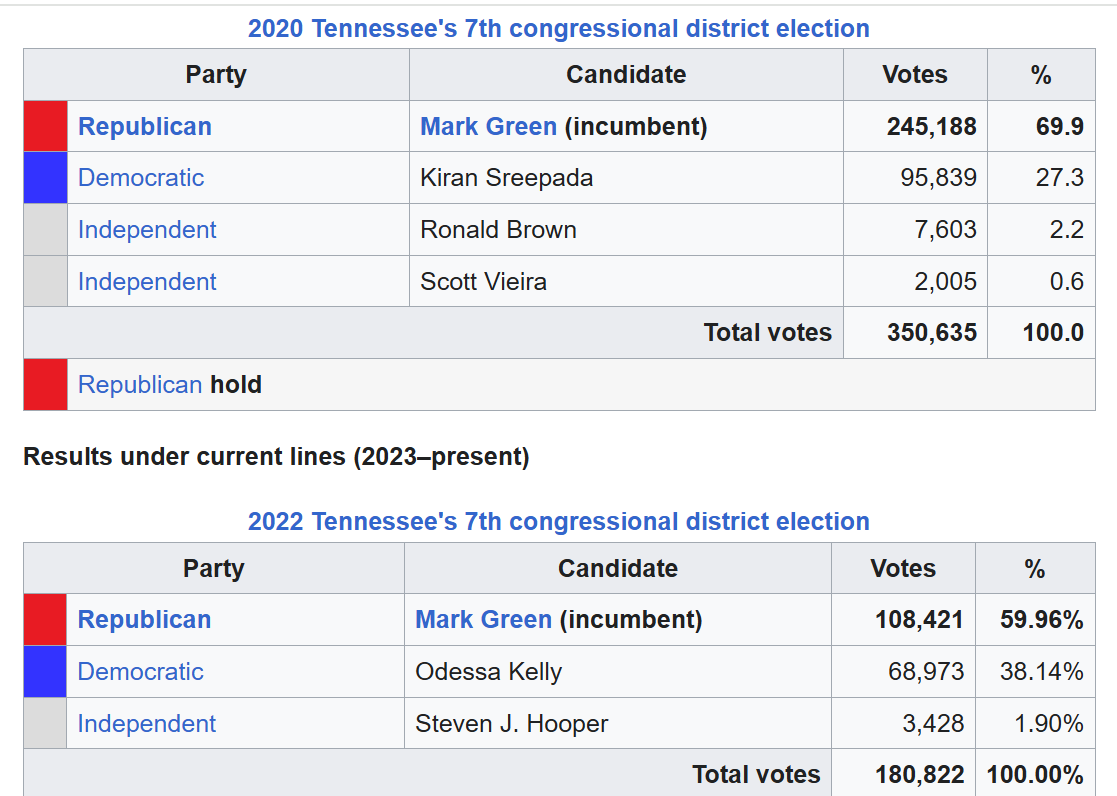The width and height of the screenshot is (1117, 796).
Task: Click red color cell in Republican hold row
Action: (46, 385)
